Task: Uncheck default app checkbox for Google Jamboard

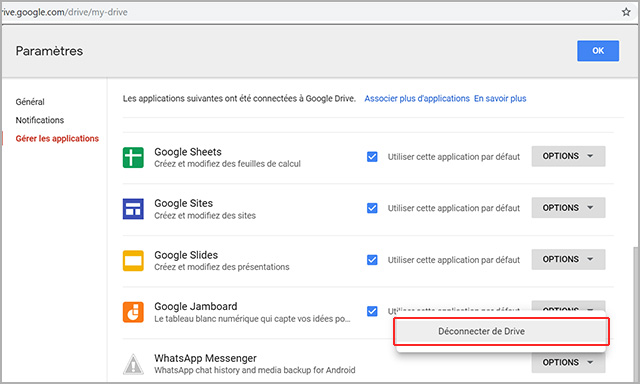Action: click(372, 311)
